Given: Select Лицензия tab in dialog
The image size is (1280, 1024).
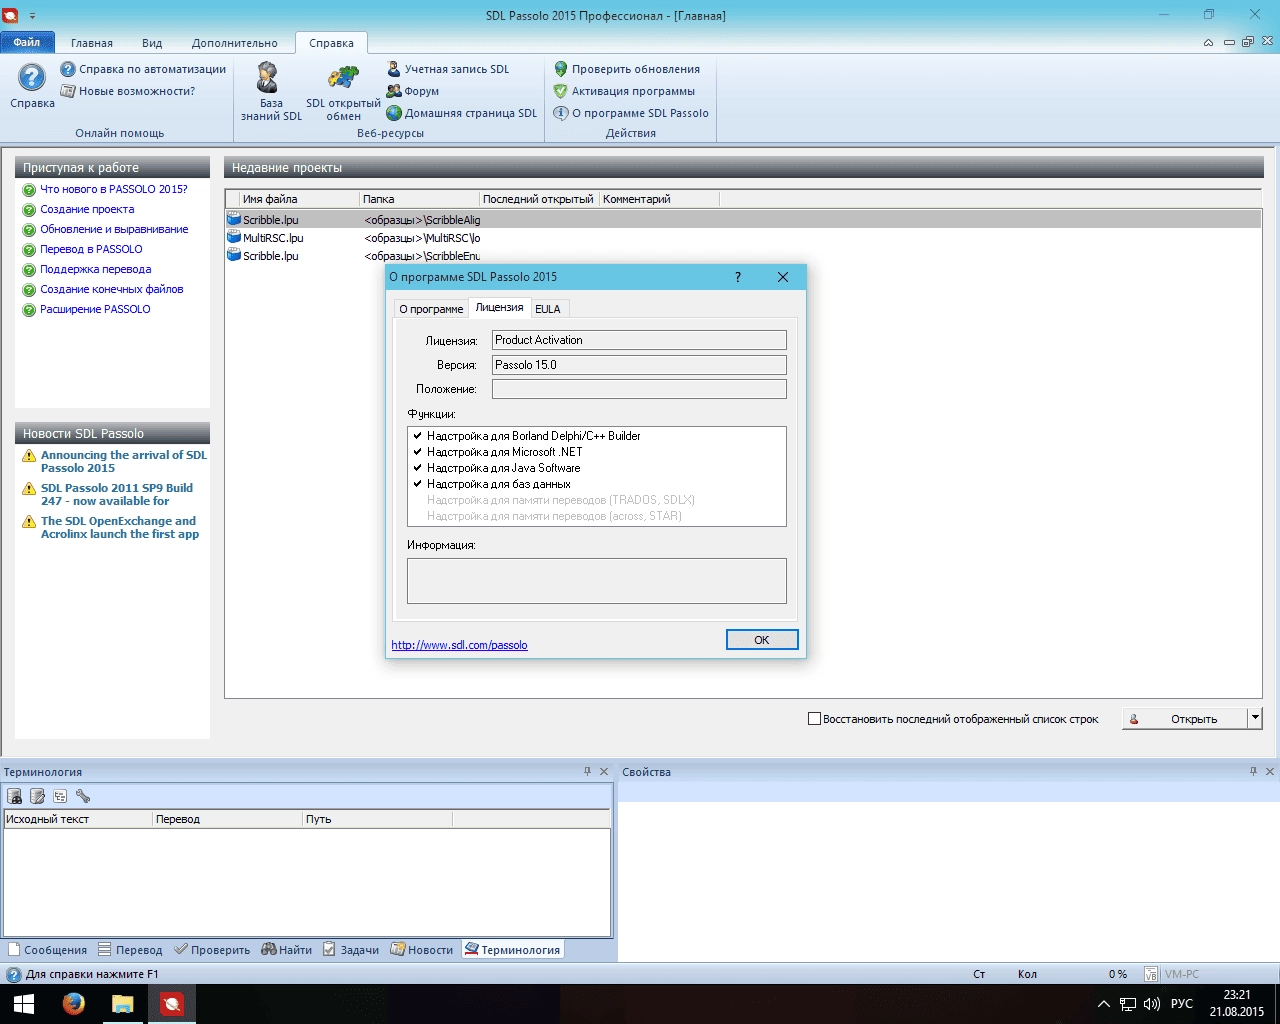Looking at the screenshot, I should pyautogui.click(x=499, y=308).
